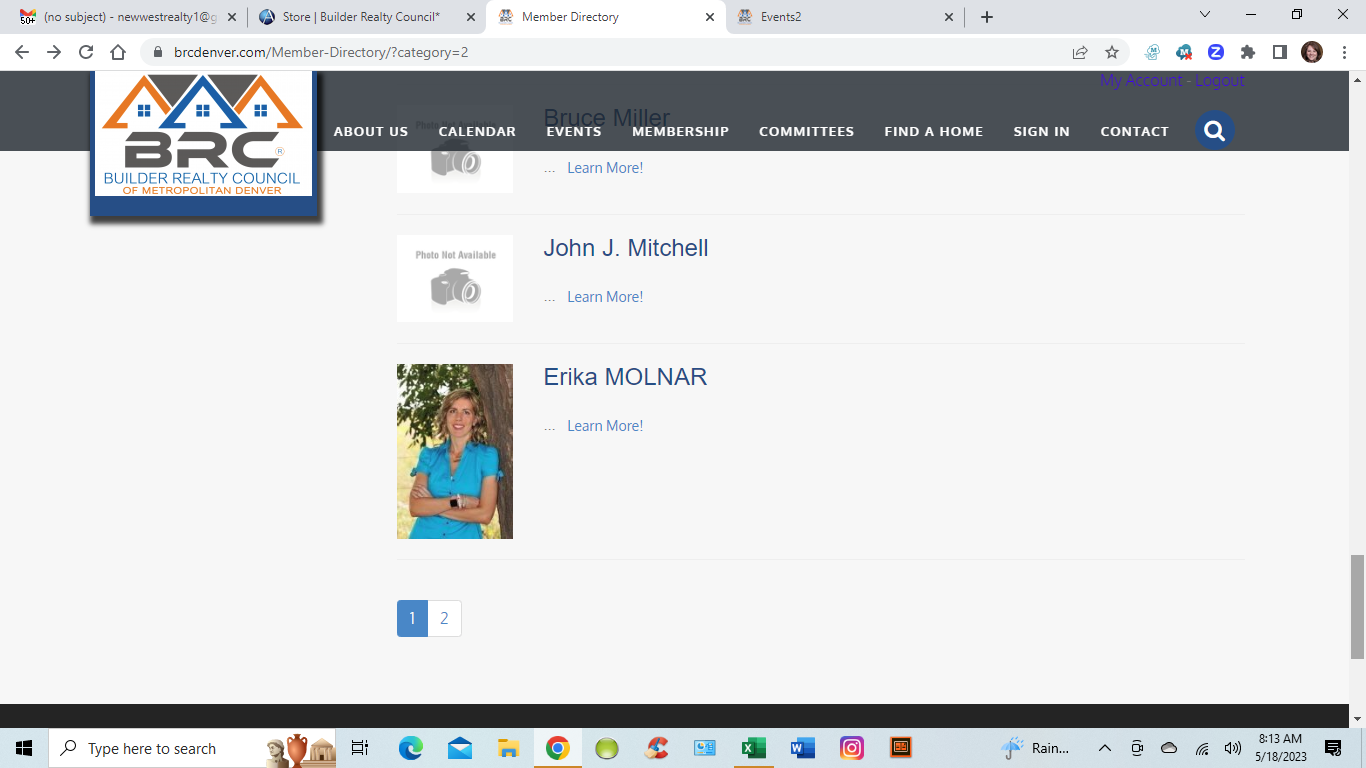Open the CALENDAR menu item
This screenshot has width=1366, height=768.
tap(477, 131)
